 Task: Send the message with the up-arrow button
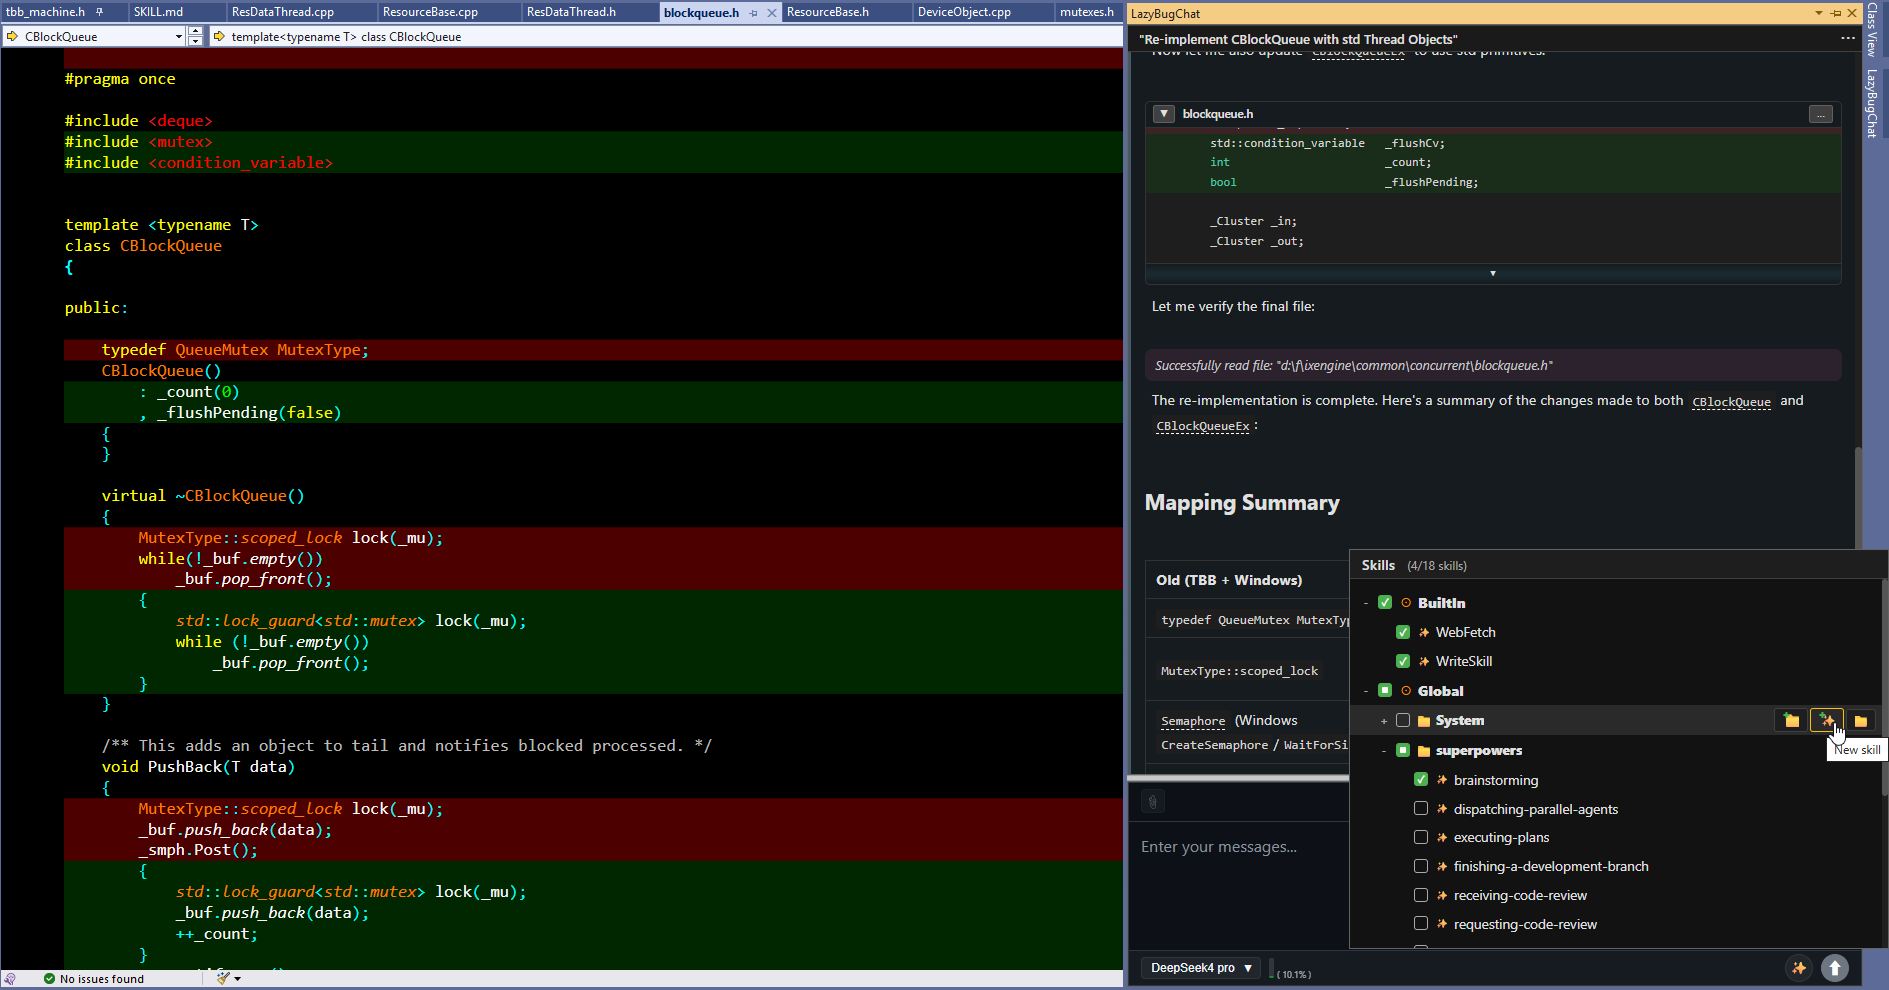(x=1834, y=968)
